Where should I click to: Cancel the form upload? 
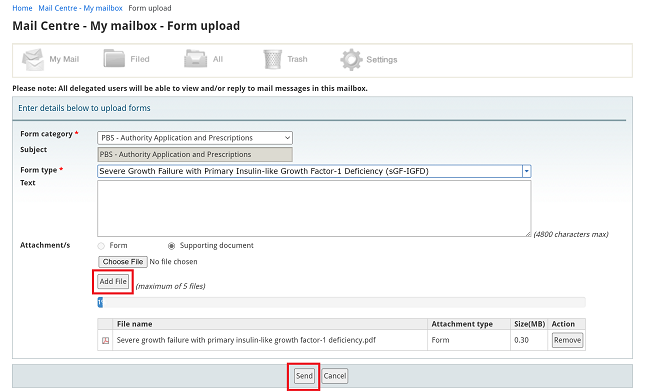[335, 376]
